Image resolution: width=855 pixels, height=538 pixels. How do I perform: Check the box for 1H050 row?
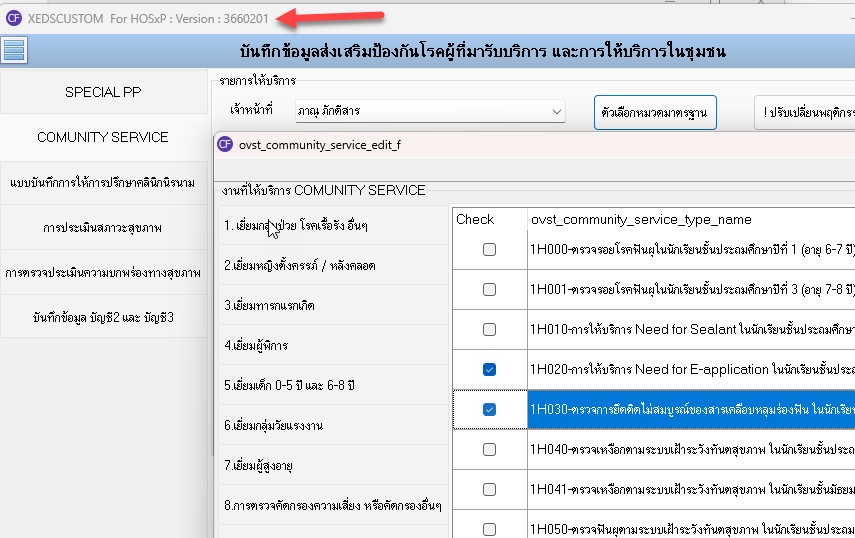tap(489, 529)
